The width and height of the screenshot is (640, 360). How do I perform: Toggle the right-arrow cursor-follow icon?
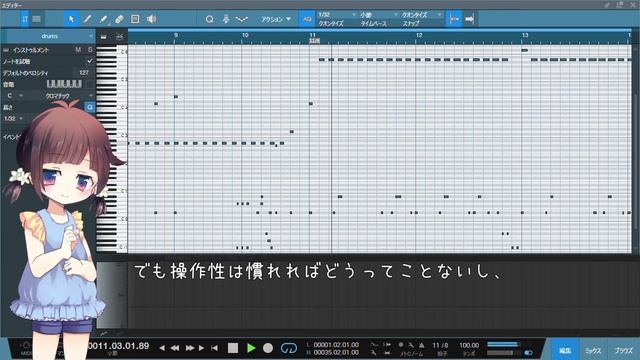tap(469, 19)
